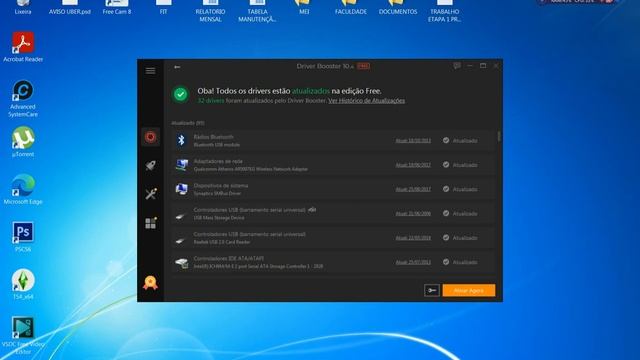Open µTorrent desktop shortcut
The image size is (640, 360).
click(23, 142)
